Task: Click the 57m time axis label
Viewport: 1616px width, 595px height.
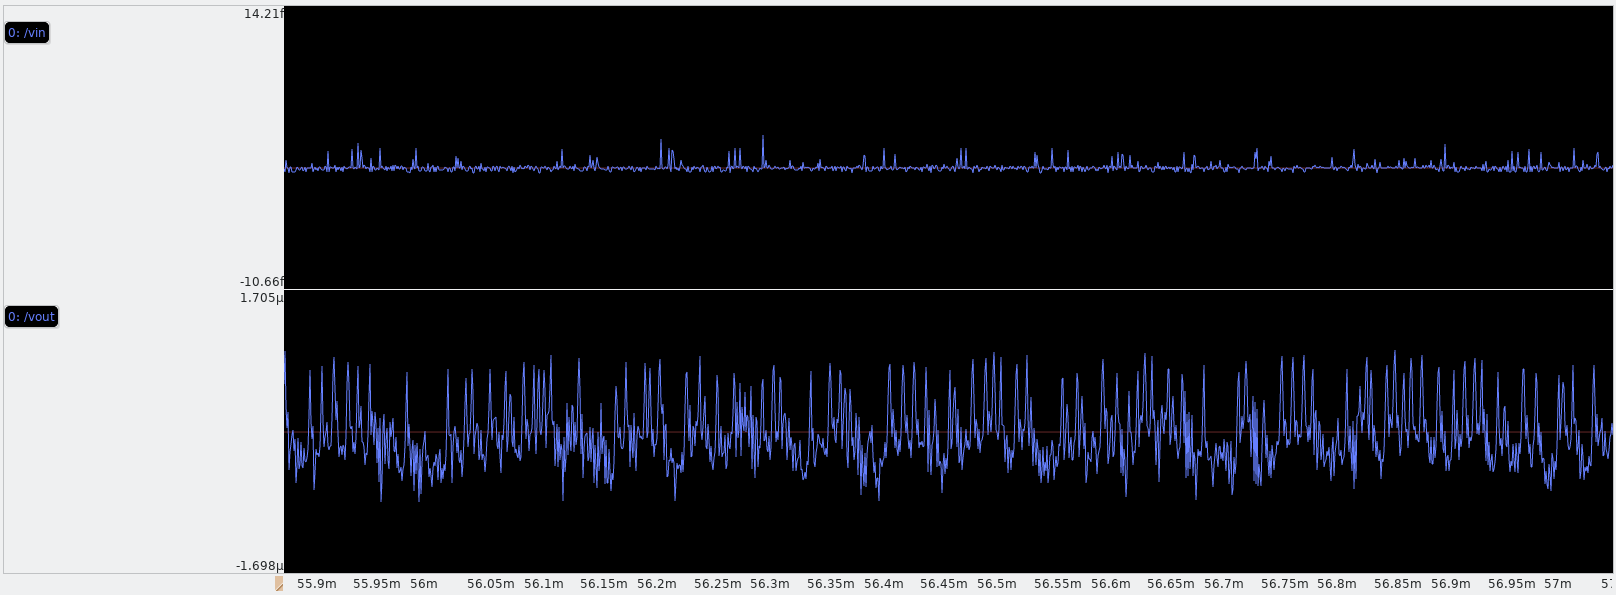Action: coord(1558,584)
